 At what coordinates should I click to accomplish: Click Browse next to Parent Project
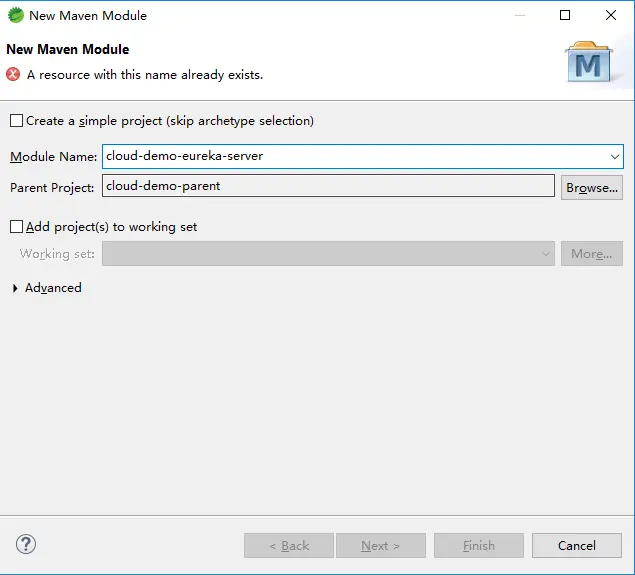[x=592, y=187]
